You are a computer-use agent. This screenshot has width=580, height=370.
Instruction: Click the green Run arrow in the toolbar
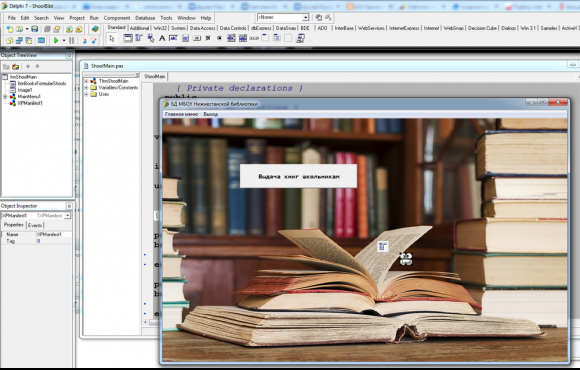[56, 40]
